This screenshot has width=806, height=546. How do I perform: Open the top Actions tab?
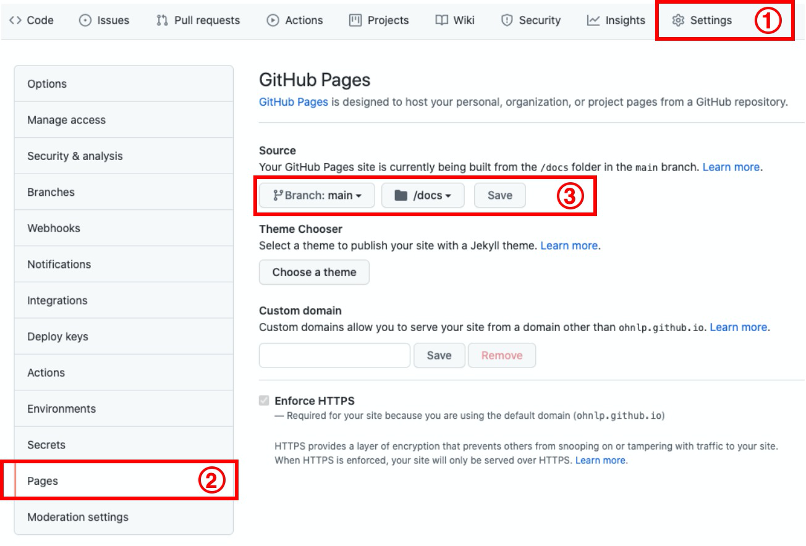(295, 20)
